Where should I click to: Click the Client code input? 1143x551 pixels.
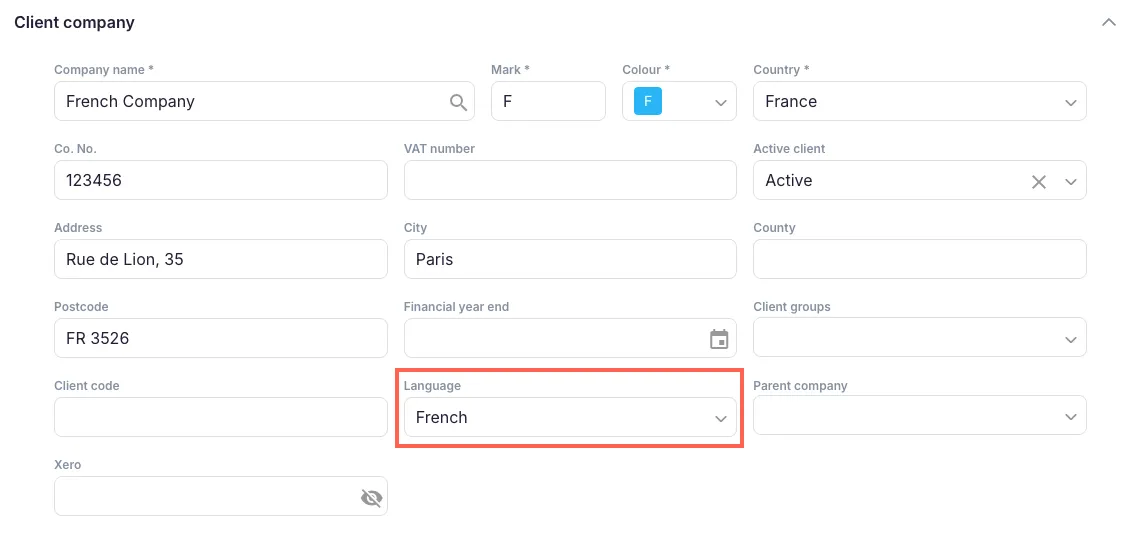point(220,417)
